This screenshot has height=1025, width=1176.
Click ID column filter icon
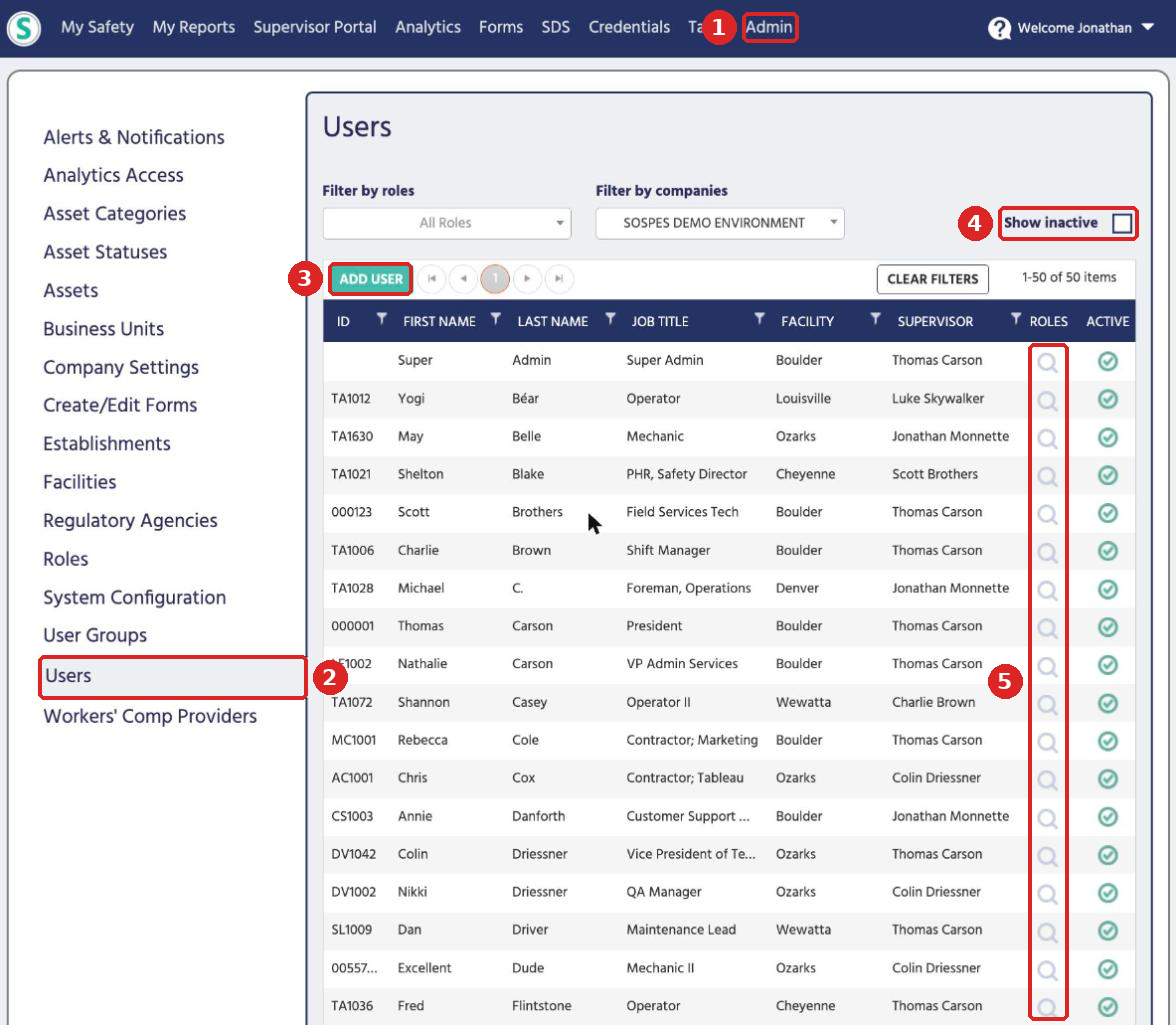coord(382,319)
